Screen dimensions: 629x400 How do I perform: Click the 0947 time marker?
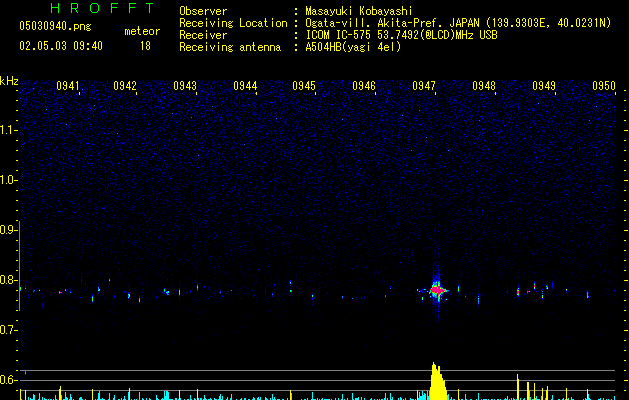[424, 86]
